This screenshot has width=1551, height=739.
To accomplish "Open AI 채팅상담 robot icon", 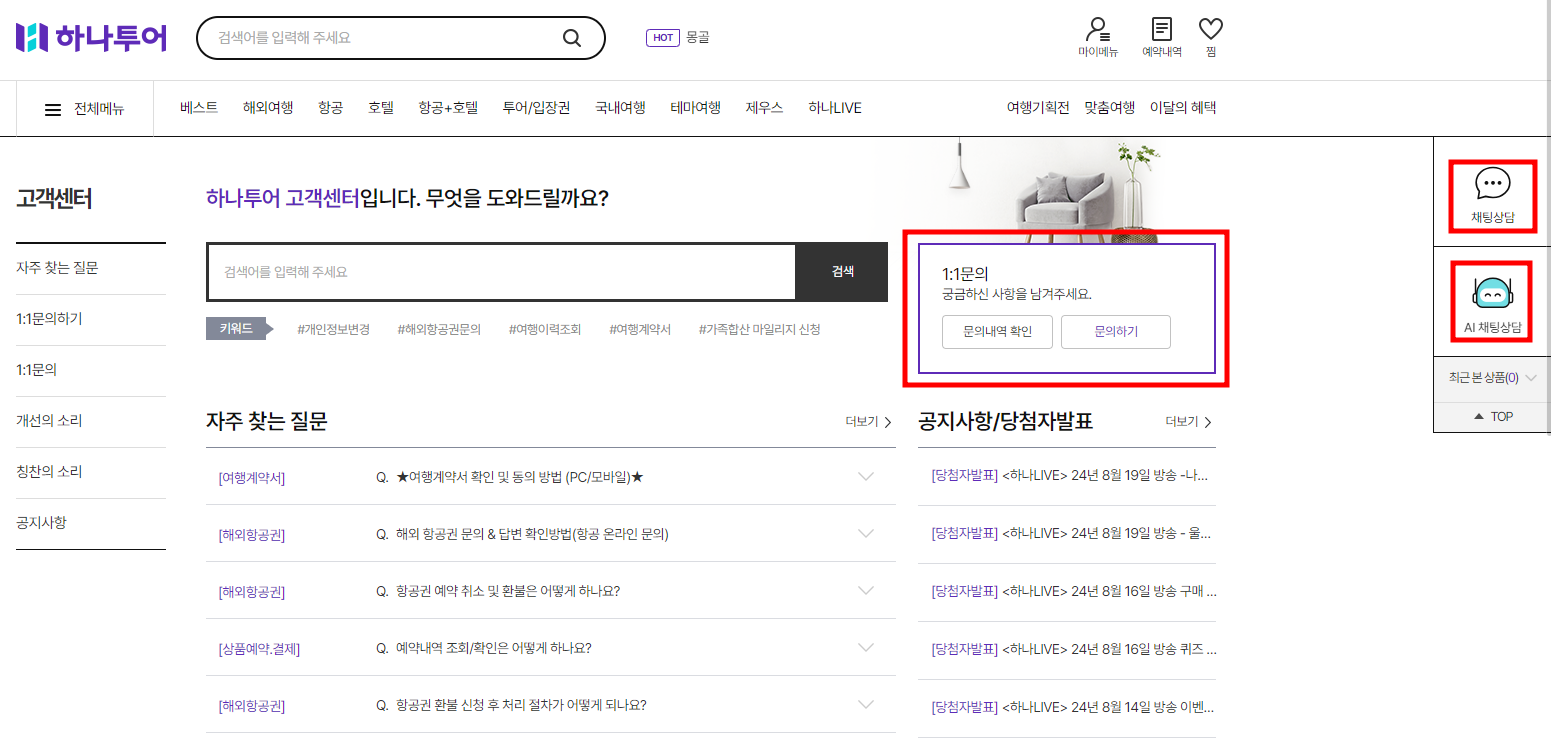I will click(x=1491, y=298).
